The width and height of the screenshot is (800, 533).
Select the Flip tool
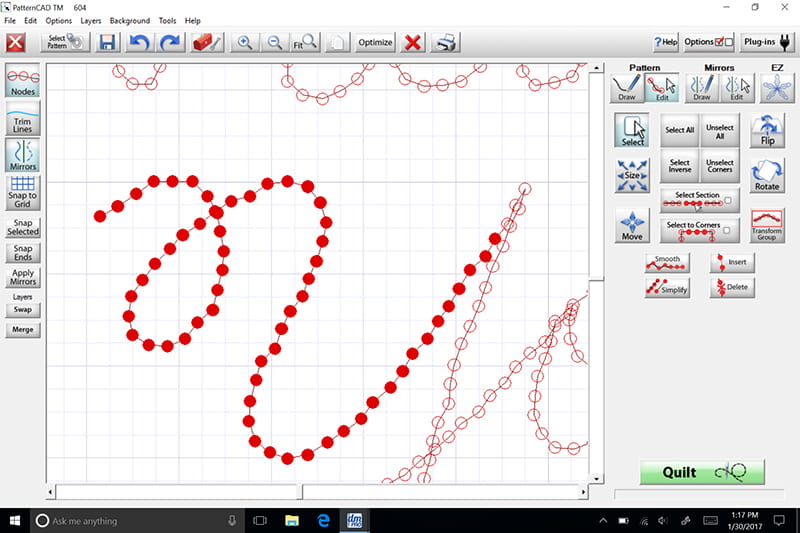pyautogui.click(x=767, y=130)
